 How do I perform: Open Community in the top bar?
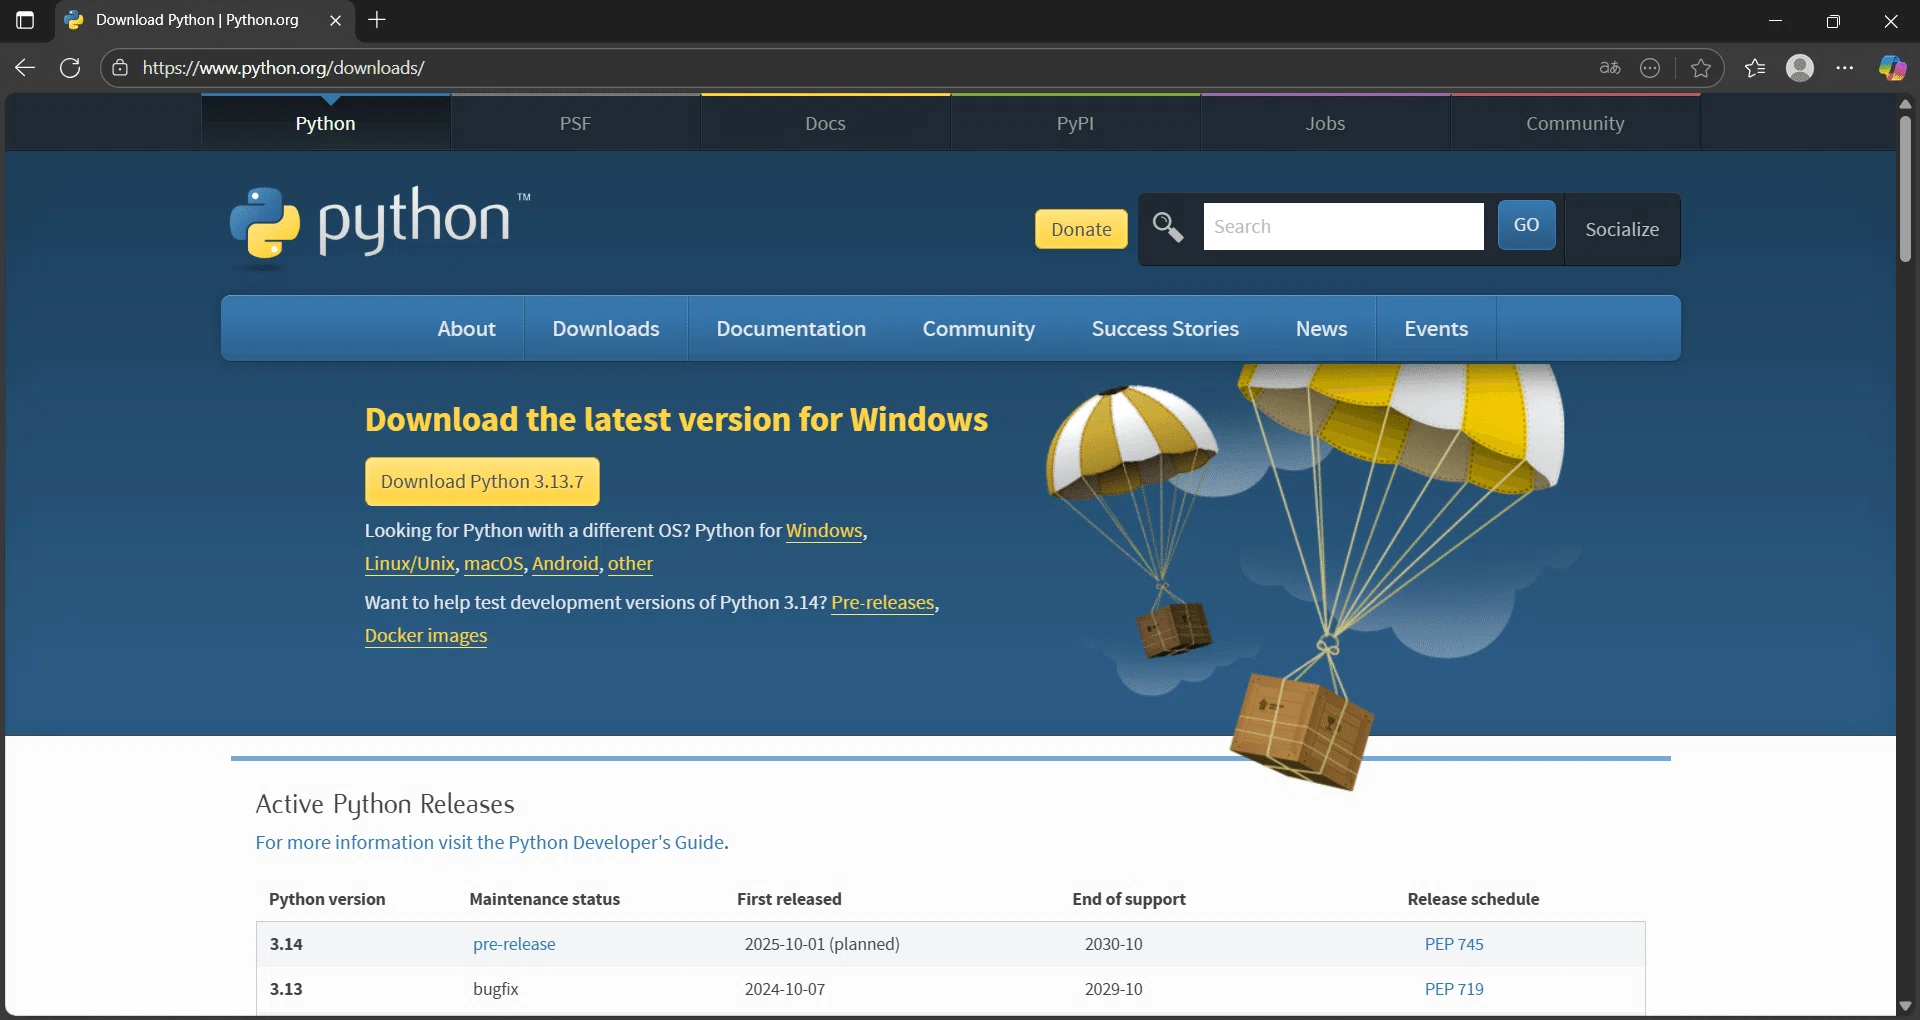[1575, 123]
